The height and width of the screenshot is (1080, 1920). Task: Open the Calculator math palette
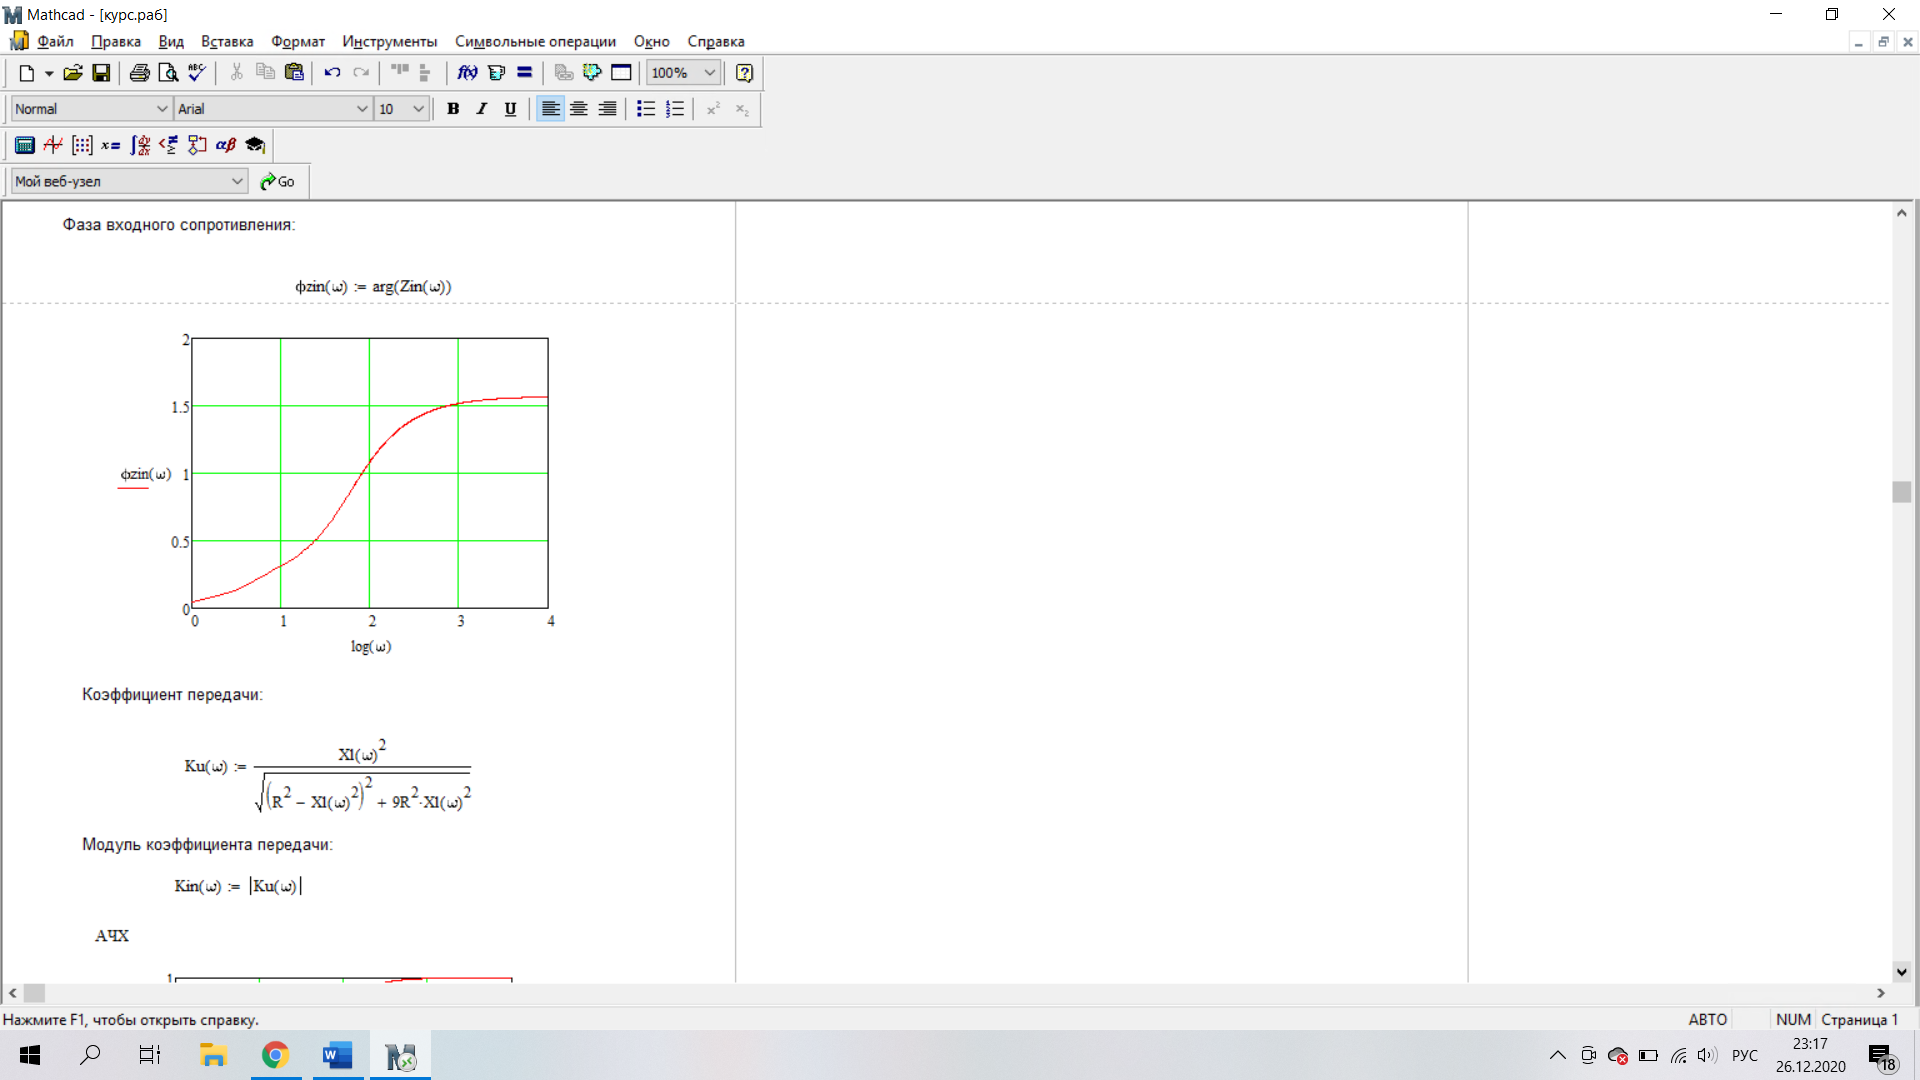pyautogui.click(x=25, y=145)
